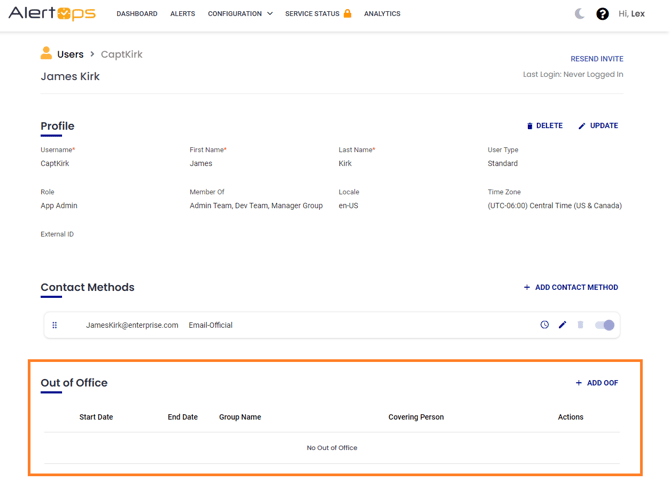Screen dimensions: 670x489
Task: Open the Hi, Lex user menu
Action: coord(631,14)
